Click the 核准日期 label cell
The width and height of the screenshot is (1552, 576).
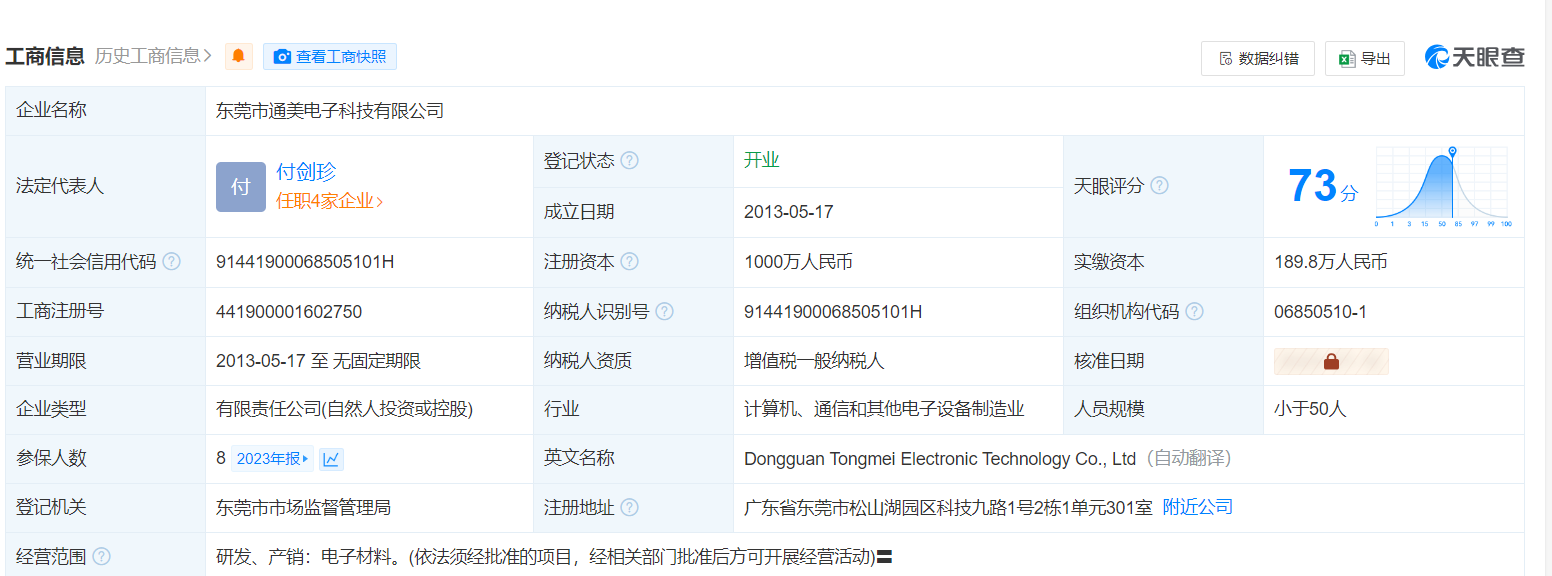point(1163,361)
